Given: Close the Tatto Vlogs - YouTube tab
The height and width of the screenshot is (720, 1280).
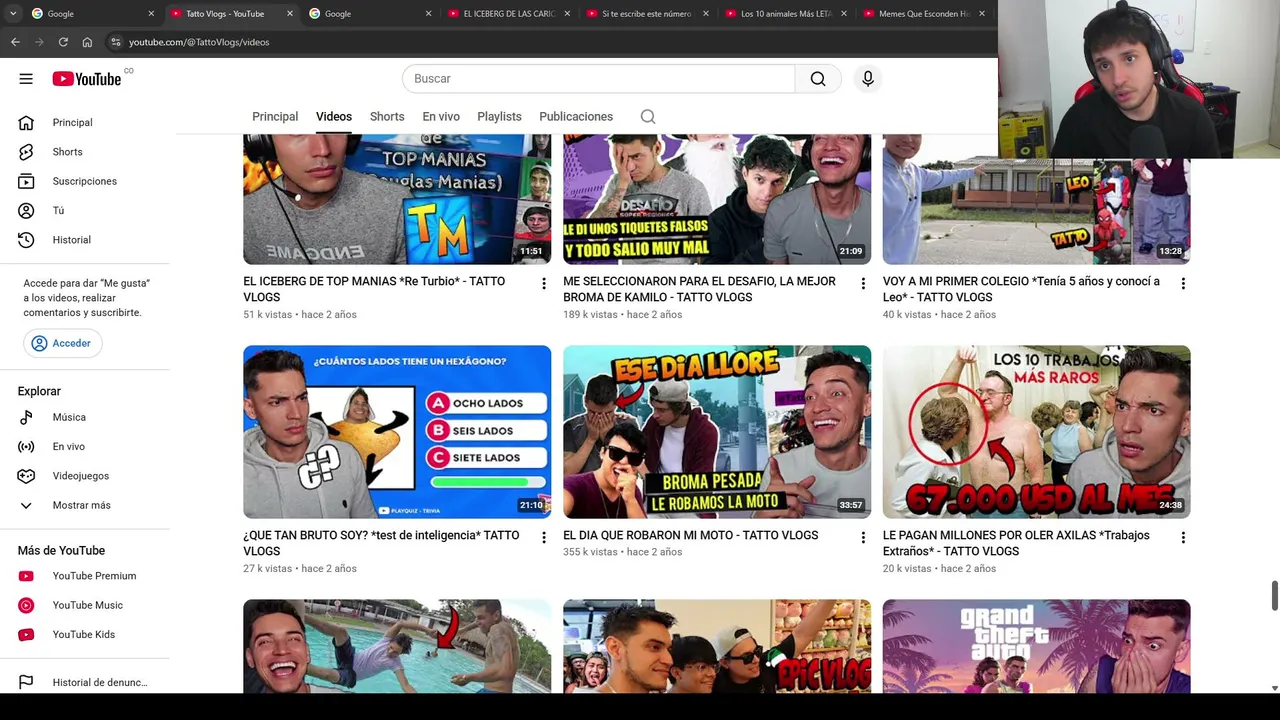Looking at the screenshot, I should click(290, 14).
